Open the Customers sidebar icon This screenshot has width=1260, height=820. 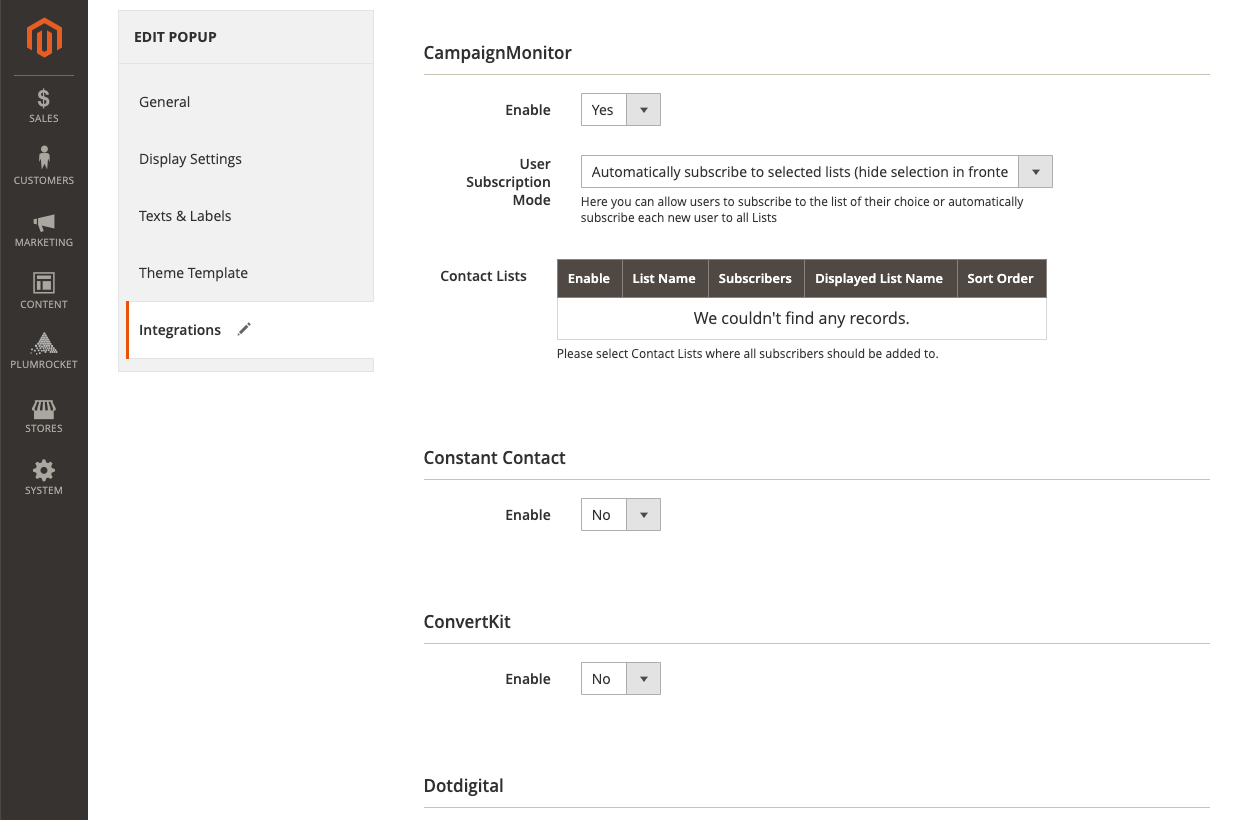click(44, 167)
